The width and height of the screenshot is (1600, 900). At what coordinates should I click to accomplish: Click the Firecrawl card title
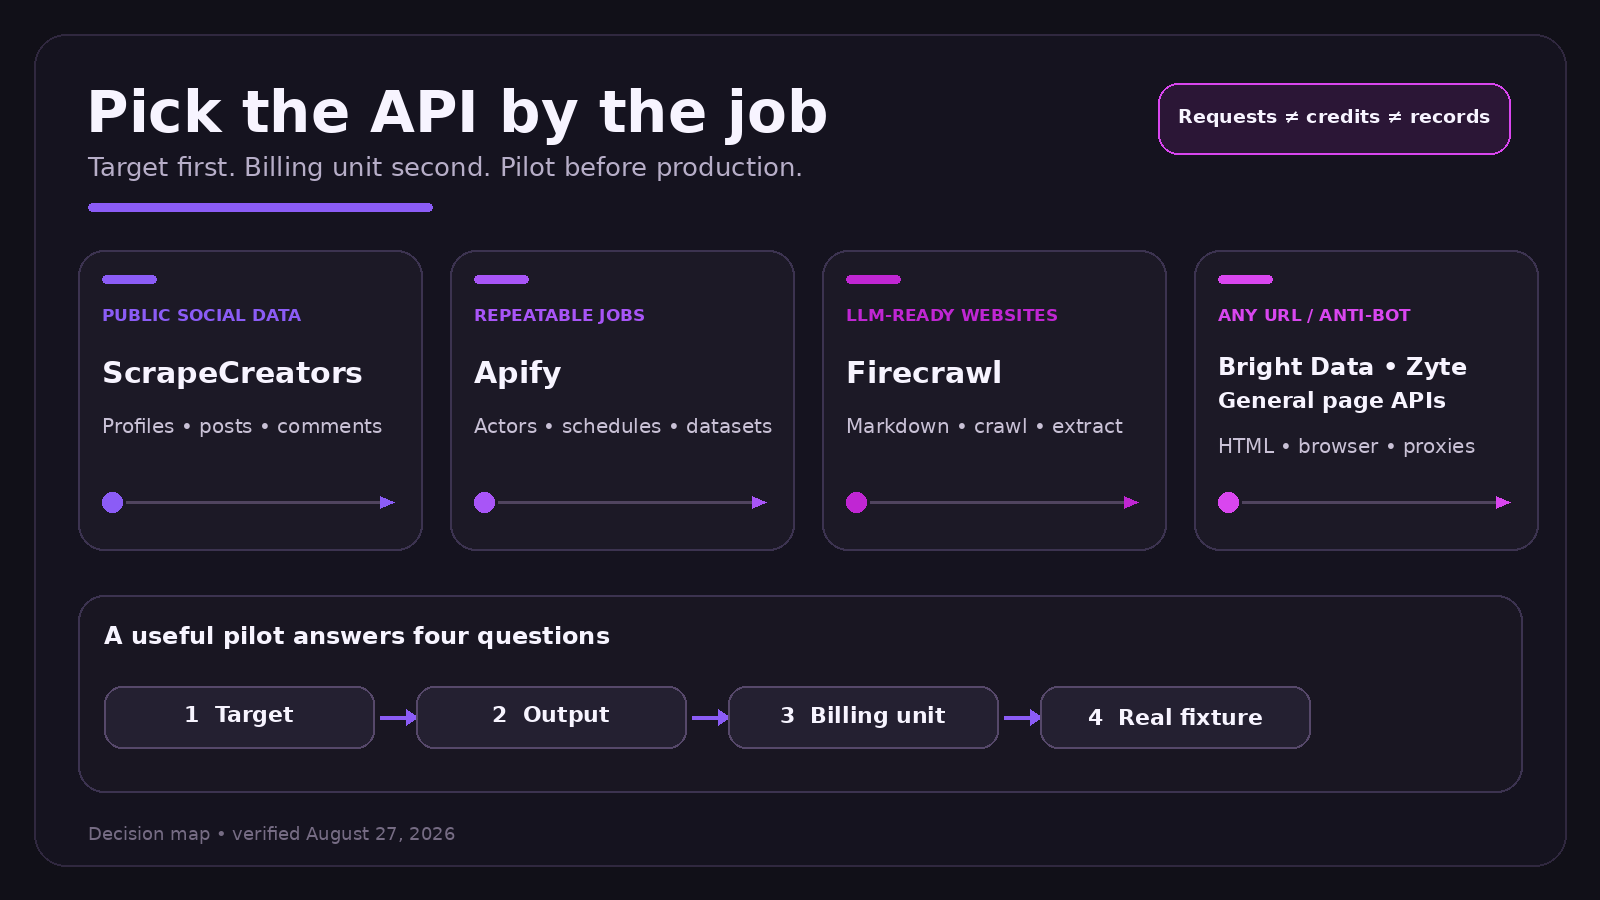coord(924,373)
